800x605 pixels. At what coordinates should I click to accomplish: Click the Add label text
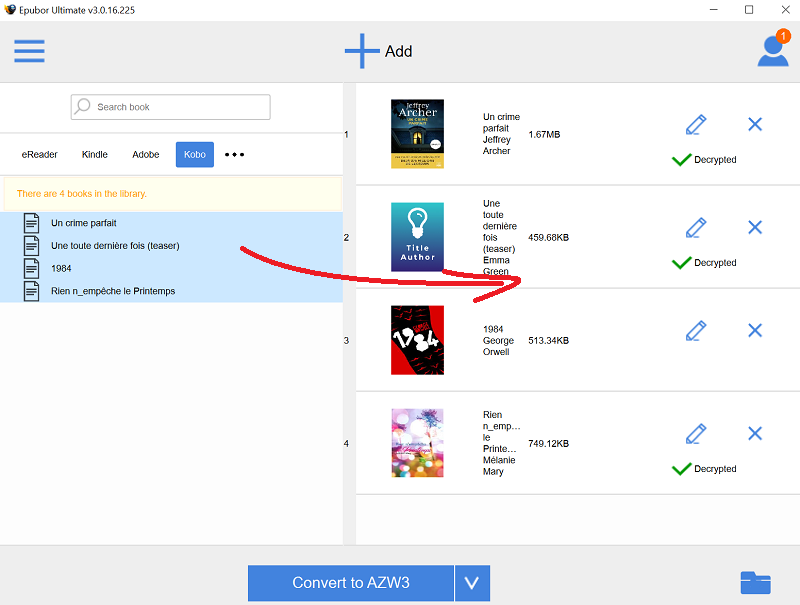[398, 52]
